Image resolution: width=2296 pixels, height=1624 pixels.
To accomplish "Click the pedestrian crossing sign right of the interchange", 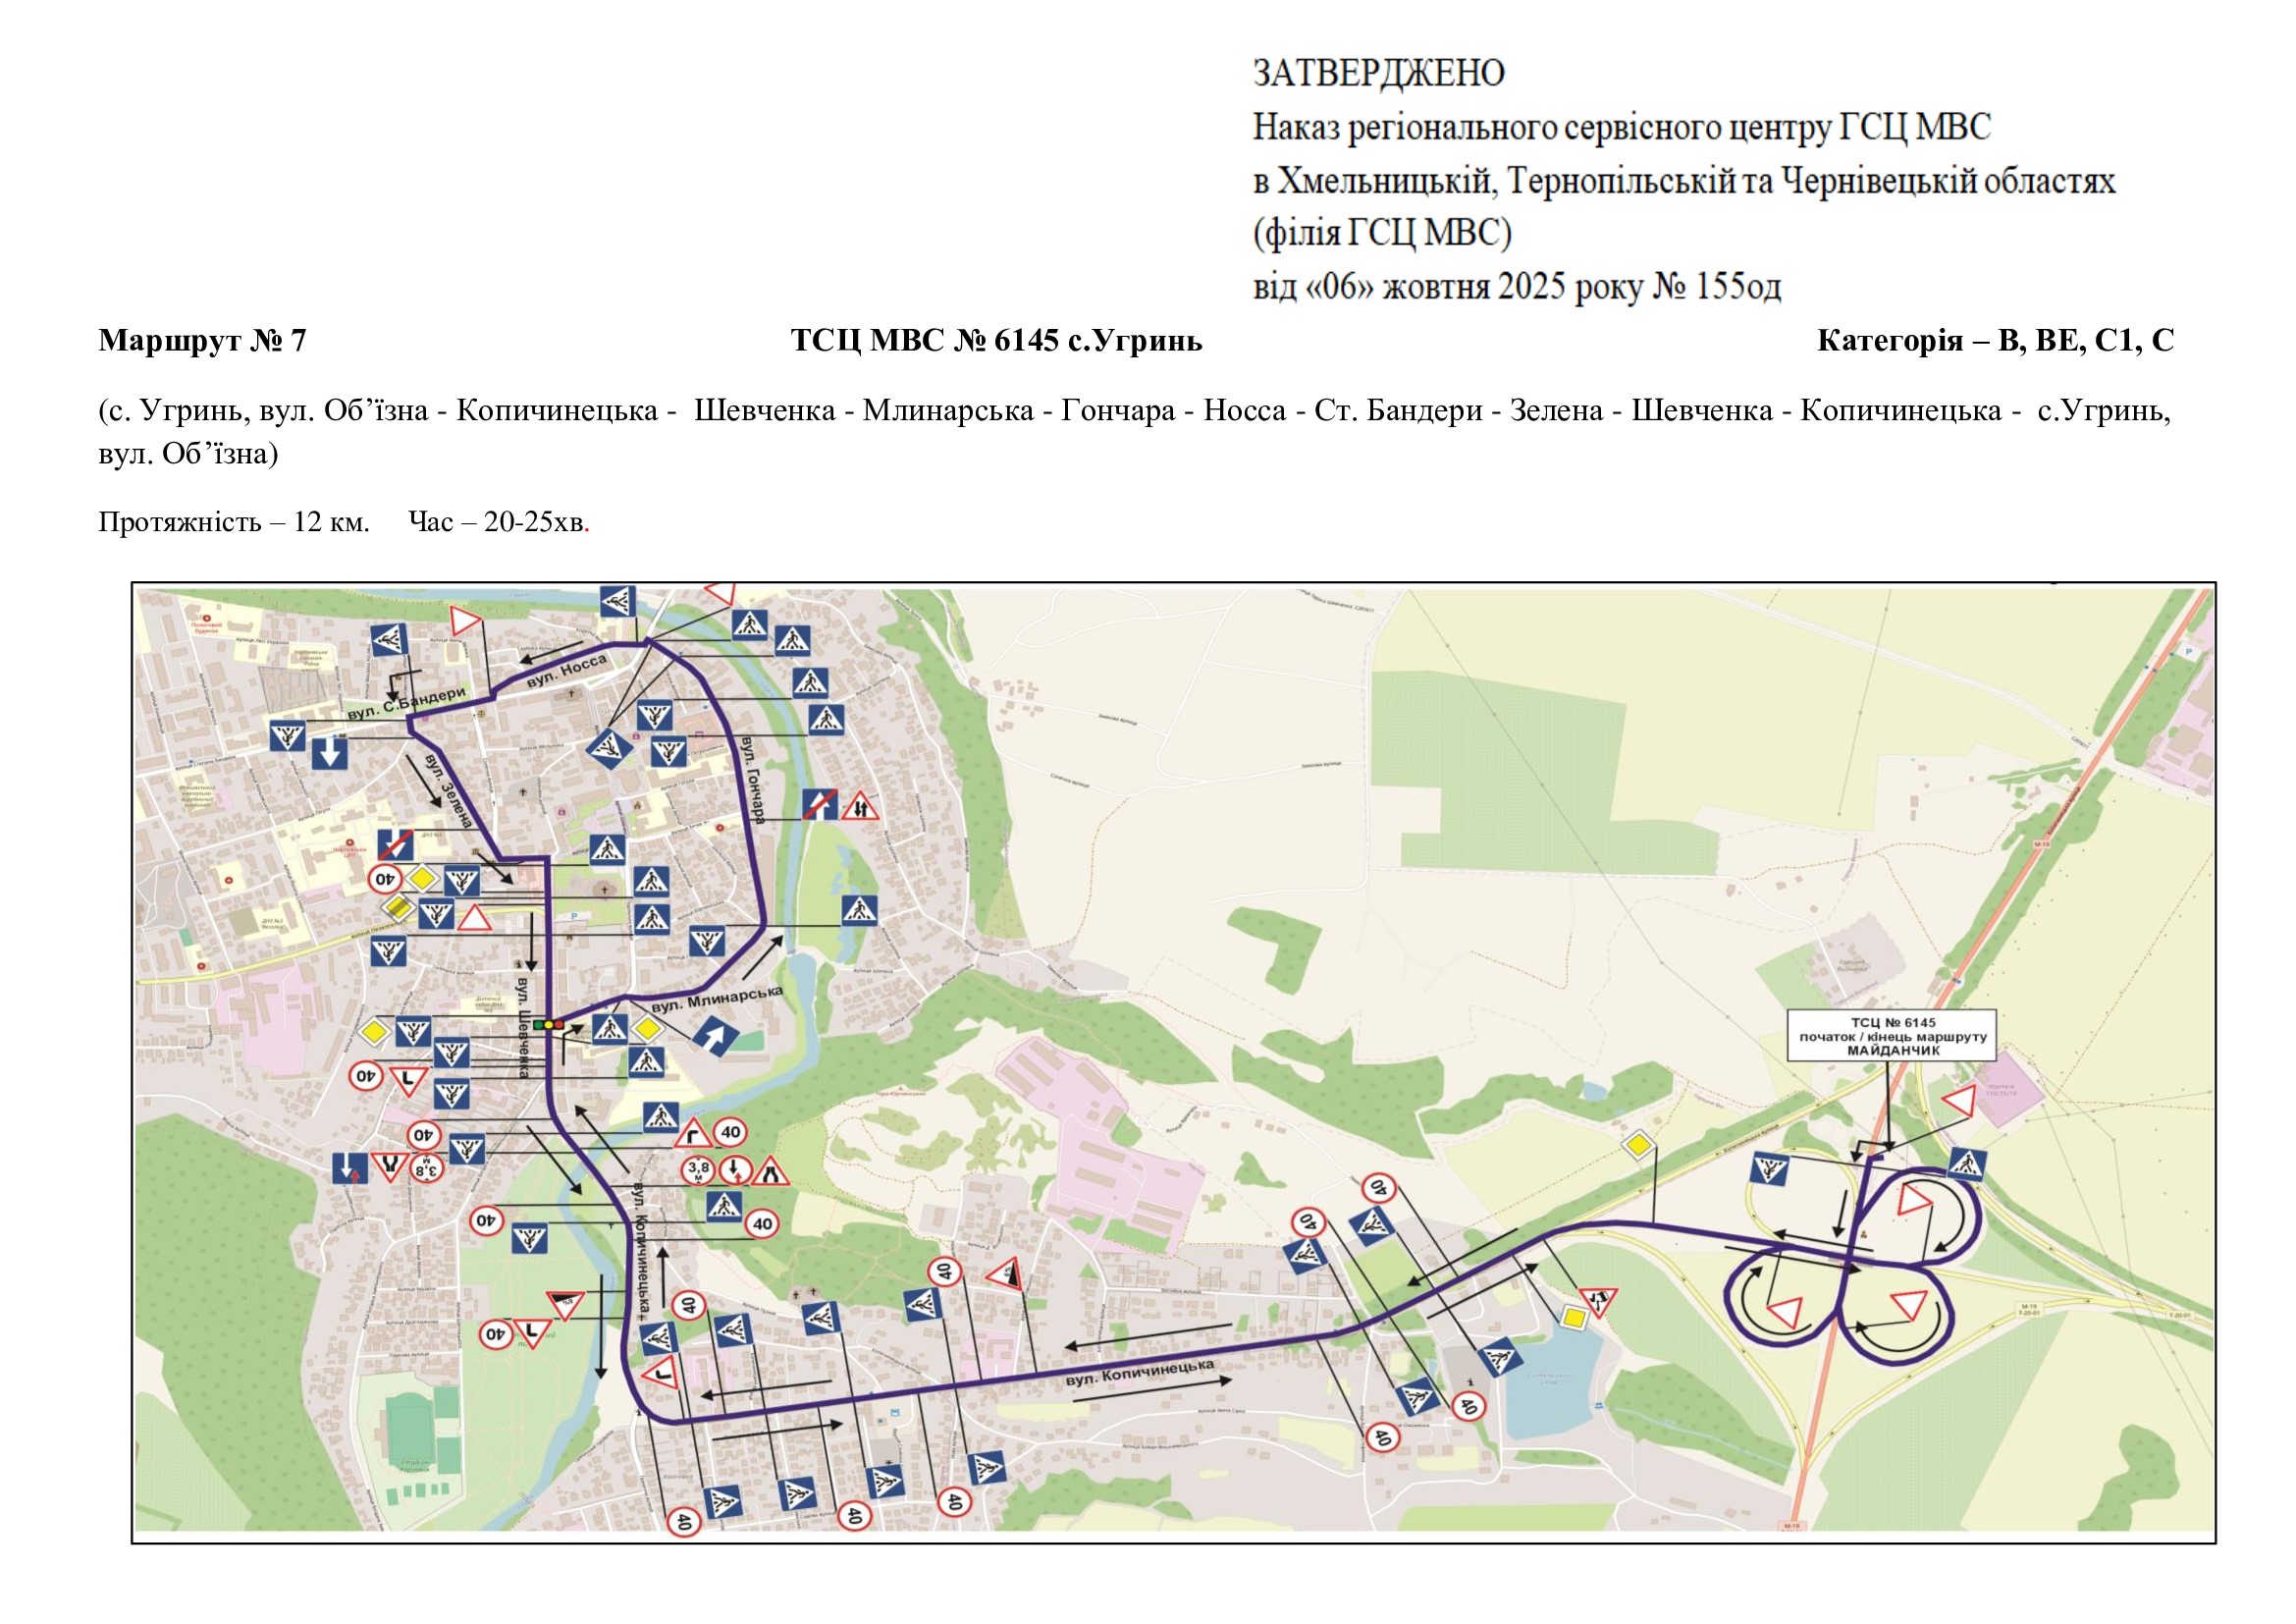I will (1967, 1164).
